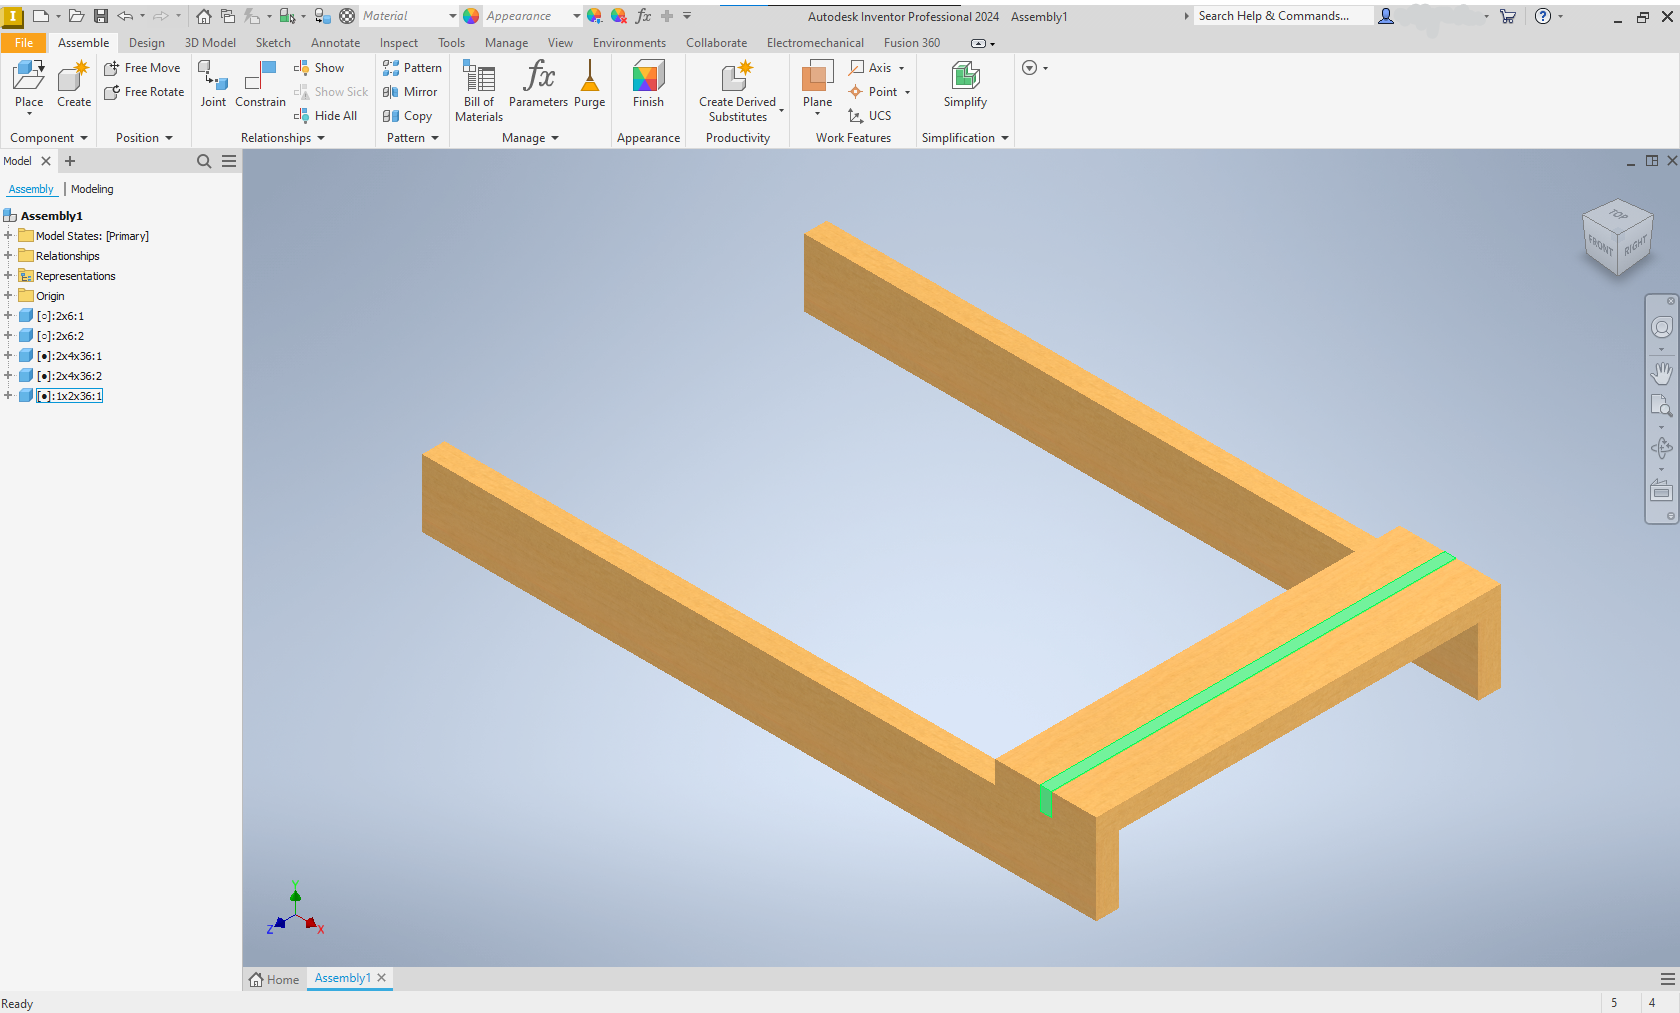This screenshot has width=1680, height=1013.
Task: Expand the 2x4x36:2 component node
Action: 8,376
